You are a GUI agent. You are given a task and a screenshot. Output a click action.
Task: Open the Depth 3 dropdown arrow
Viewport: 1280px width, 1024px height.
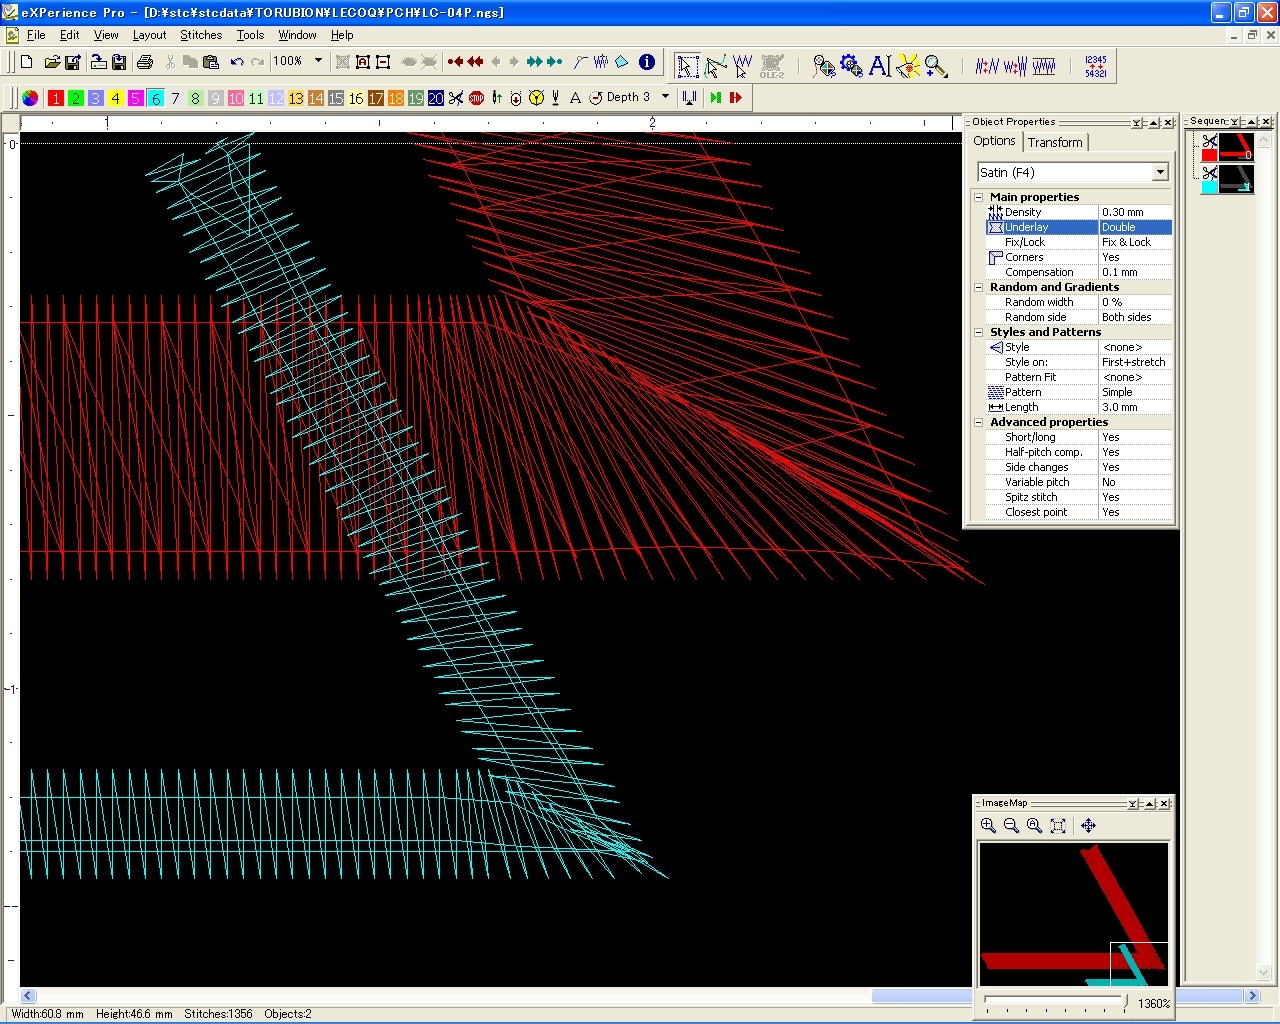[665, 97]
